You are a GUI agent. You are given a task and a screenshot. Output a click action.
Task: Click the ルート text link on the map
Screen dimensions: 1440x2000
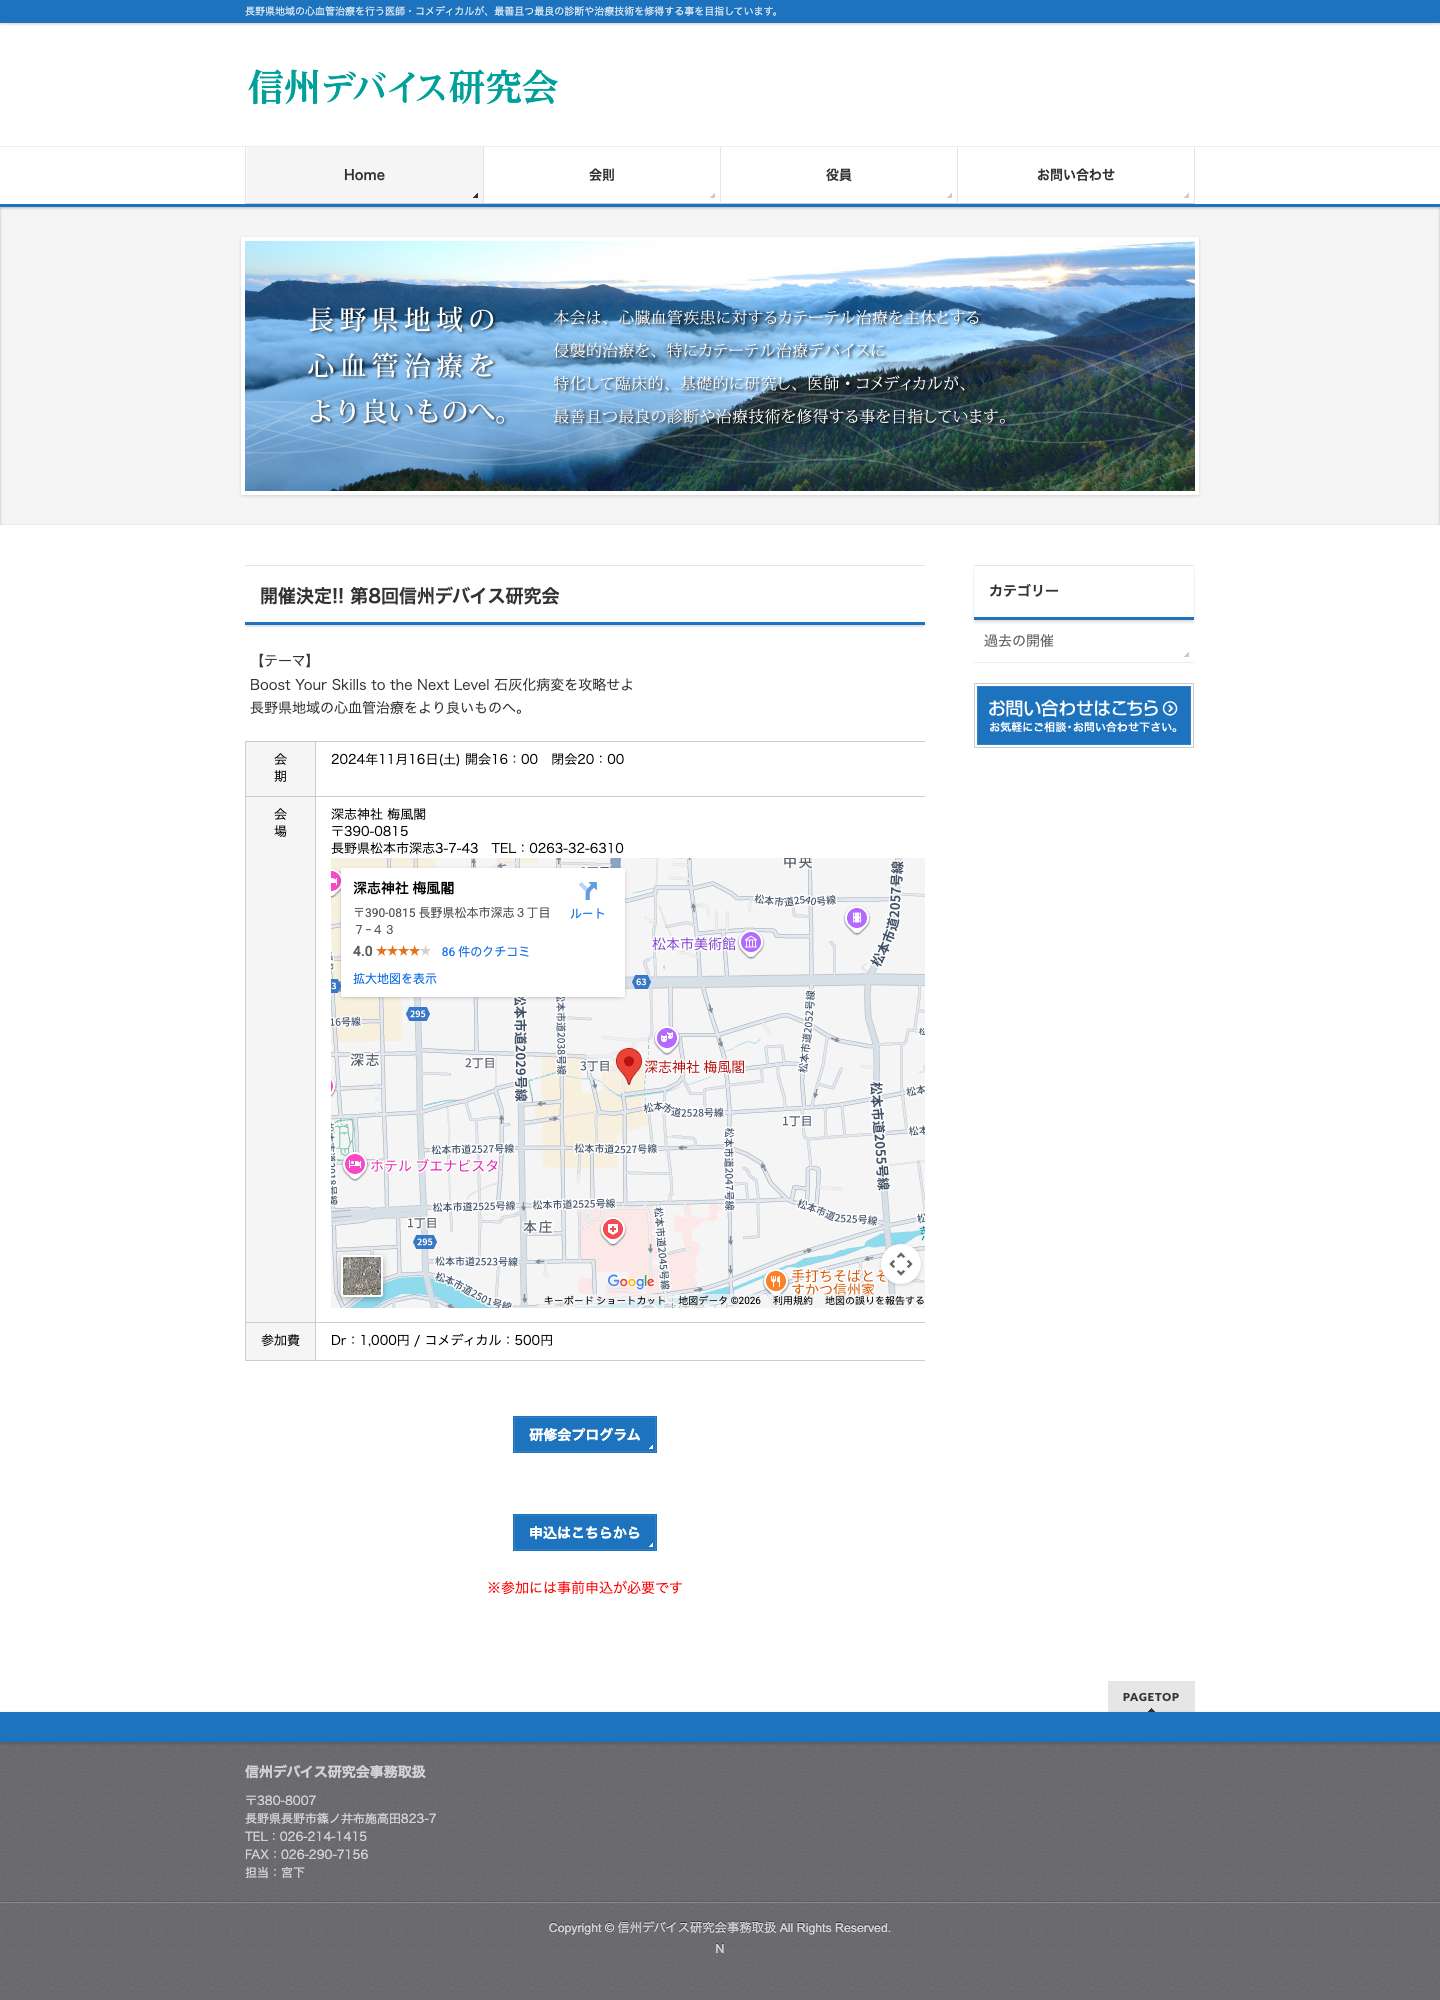pos(588,914)
